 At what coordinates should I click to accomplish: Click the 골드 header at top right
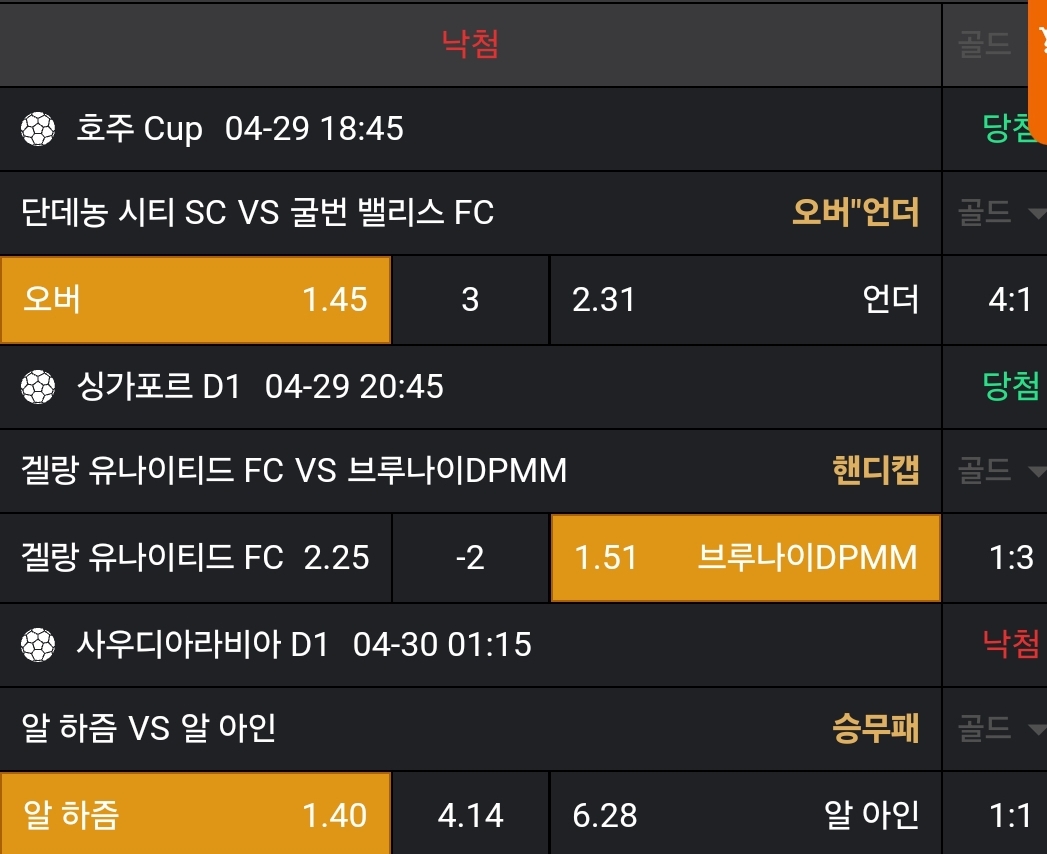tap(985, 44)
